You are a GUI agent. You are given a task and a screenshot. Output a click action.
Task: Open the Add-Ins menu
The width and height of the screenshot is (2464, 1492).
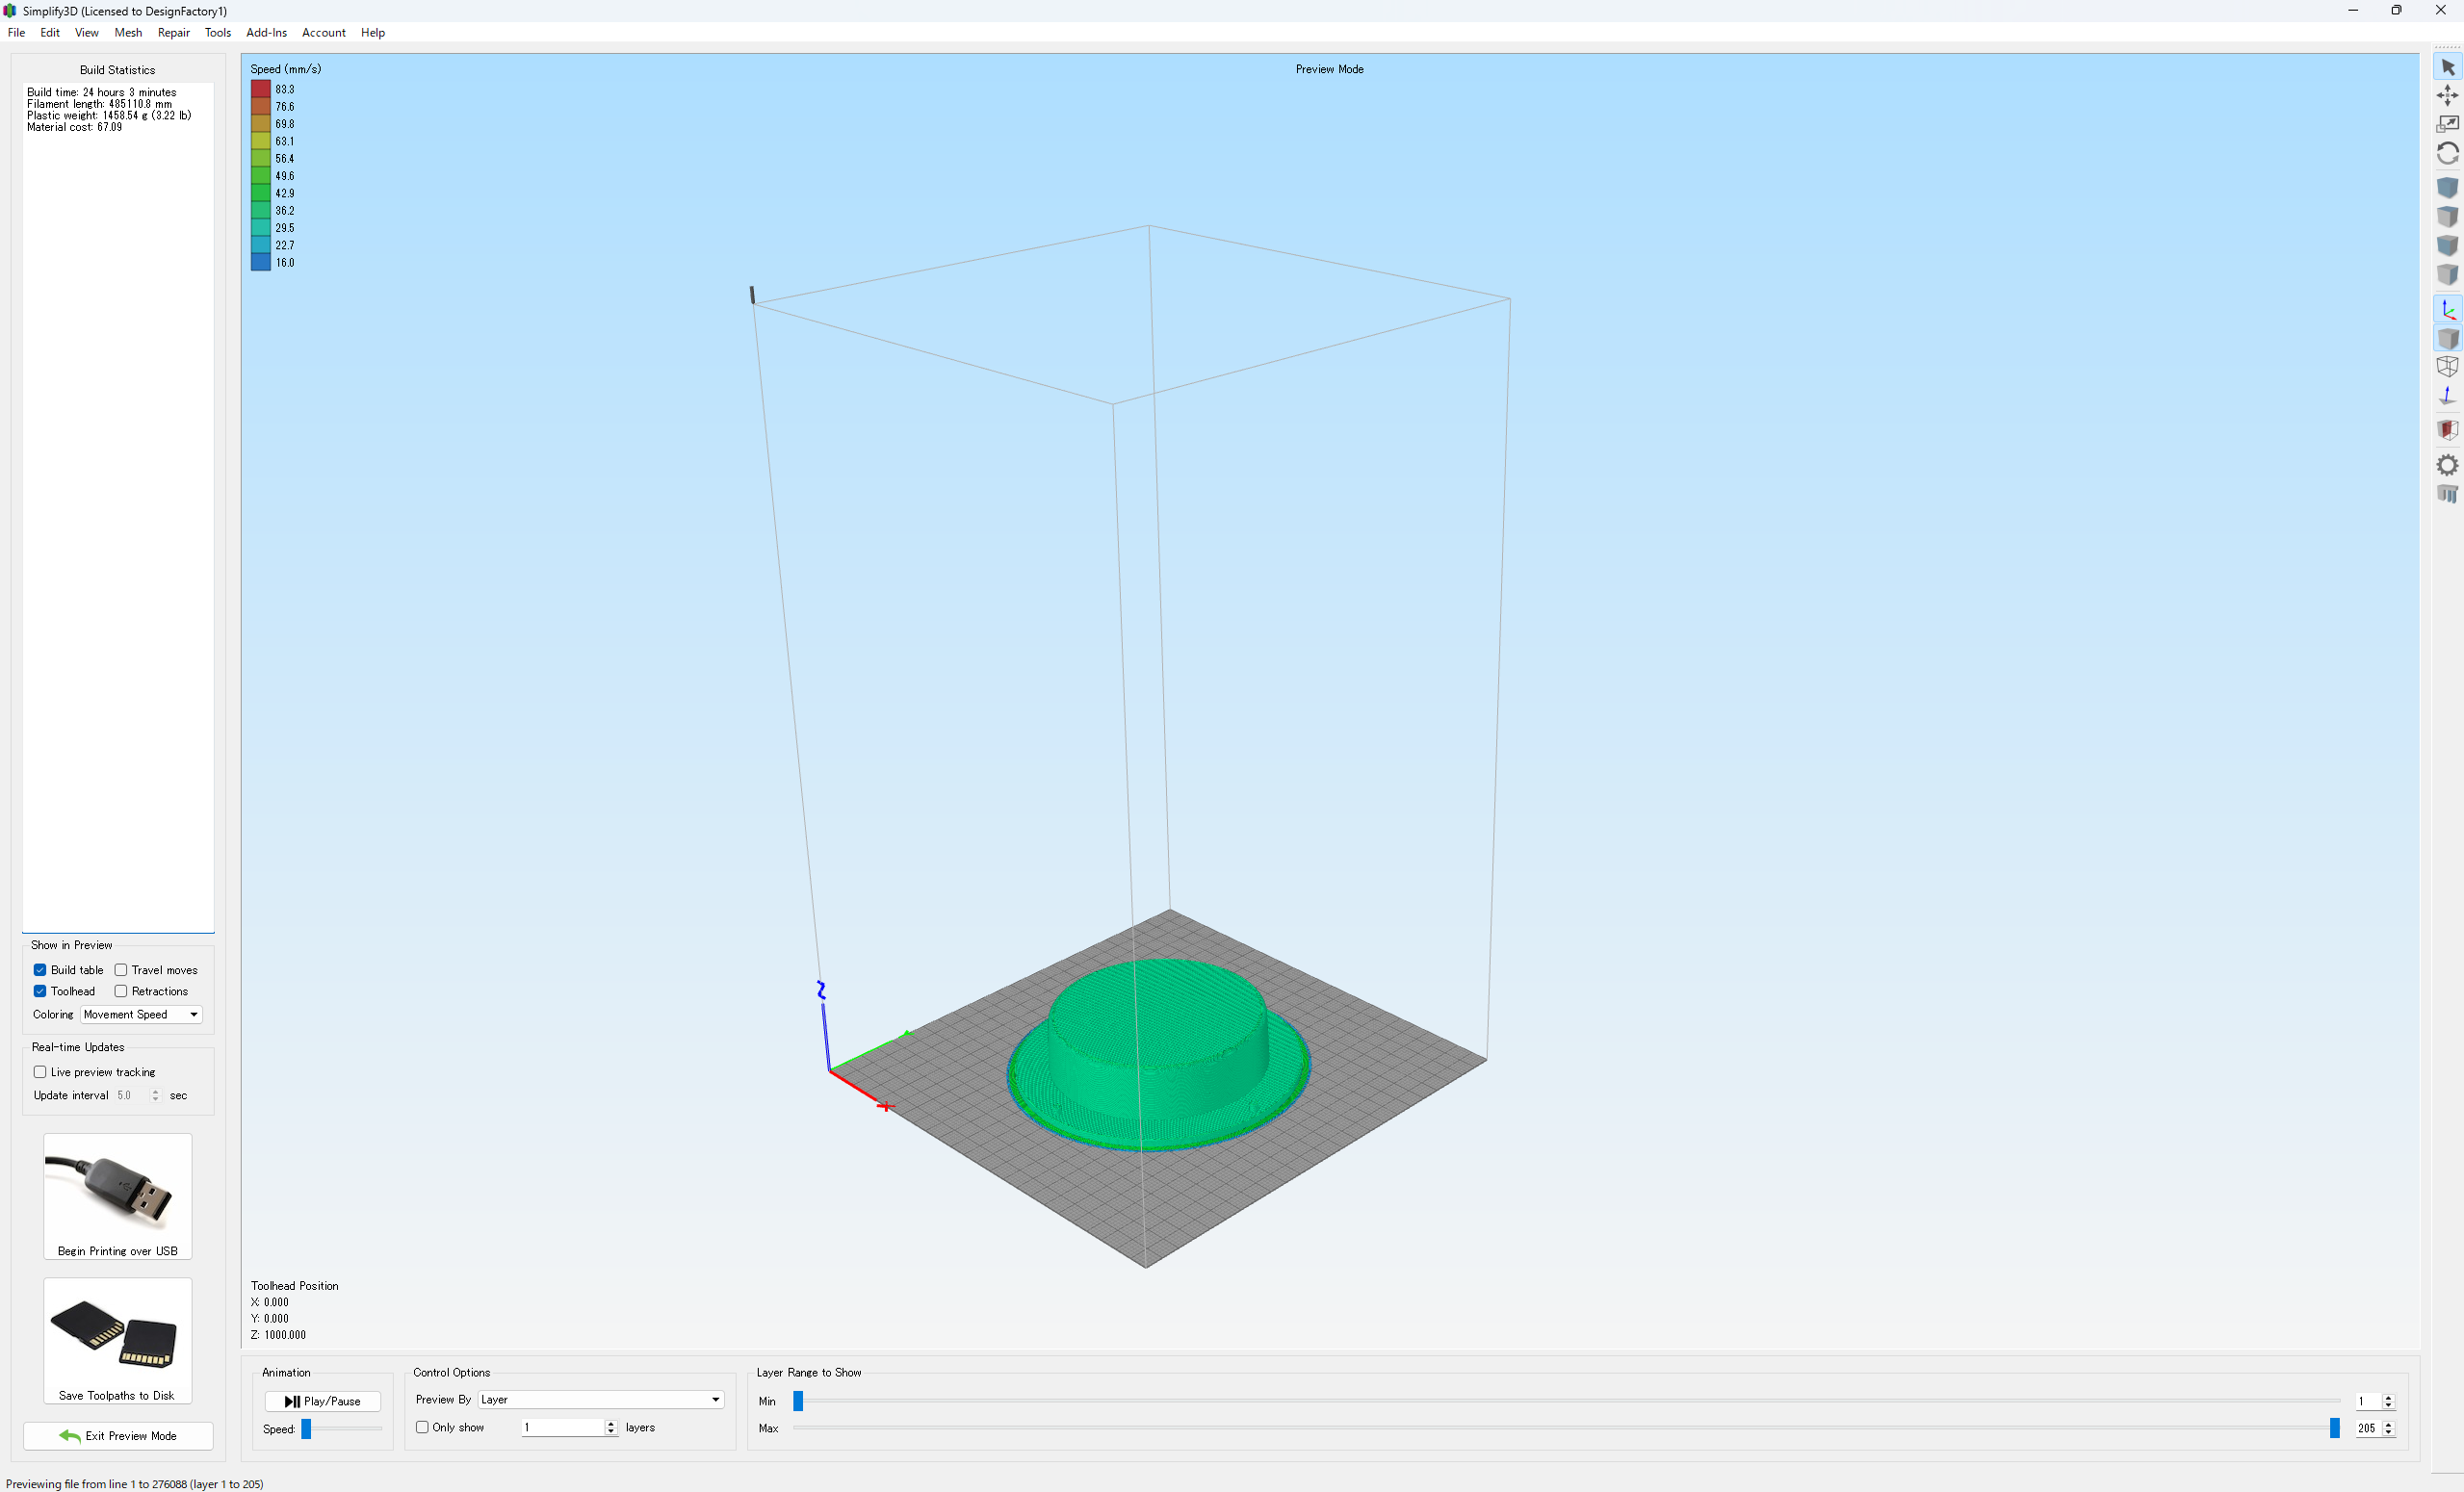pos(266,33)
